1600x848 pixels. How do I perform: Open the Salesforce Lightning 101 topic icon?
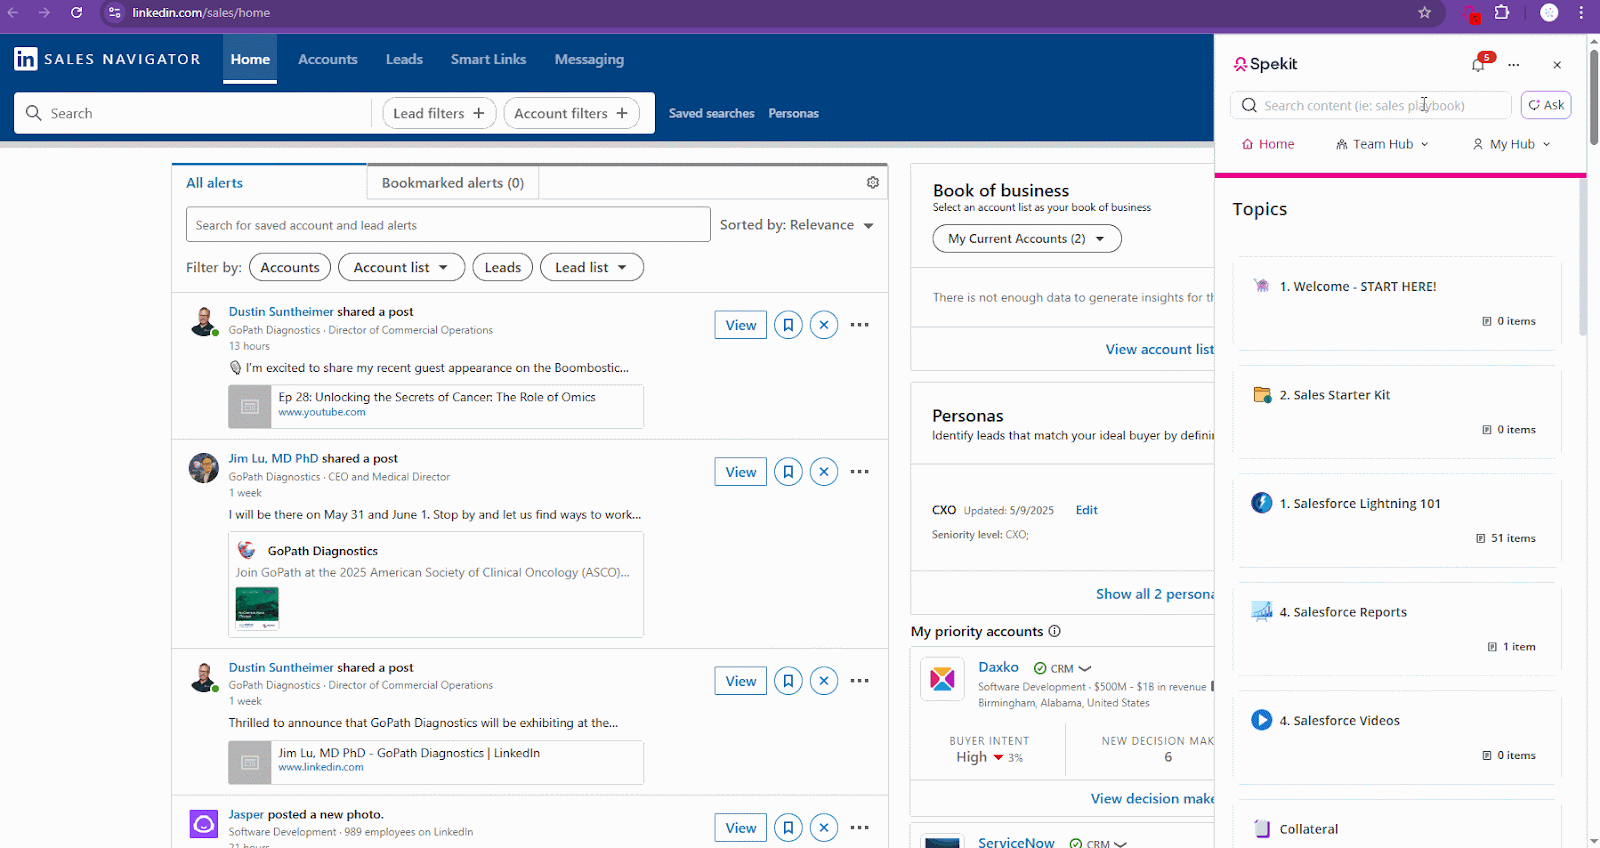(x=1262, y=503)
